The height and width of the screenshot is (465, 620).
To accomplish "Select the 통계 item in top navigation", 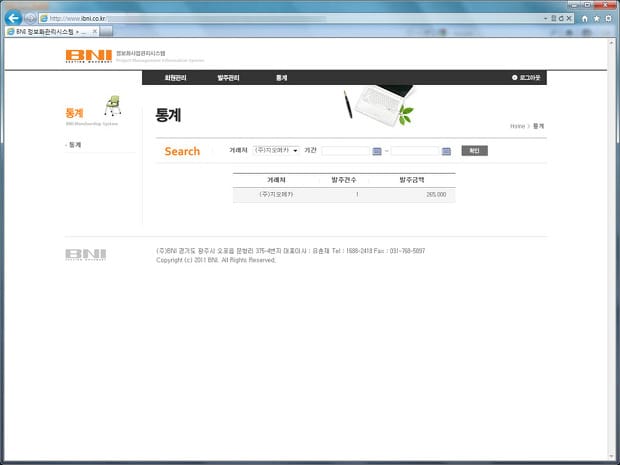I will (x=281, y=77).
